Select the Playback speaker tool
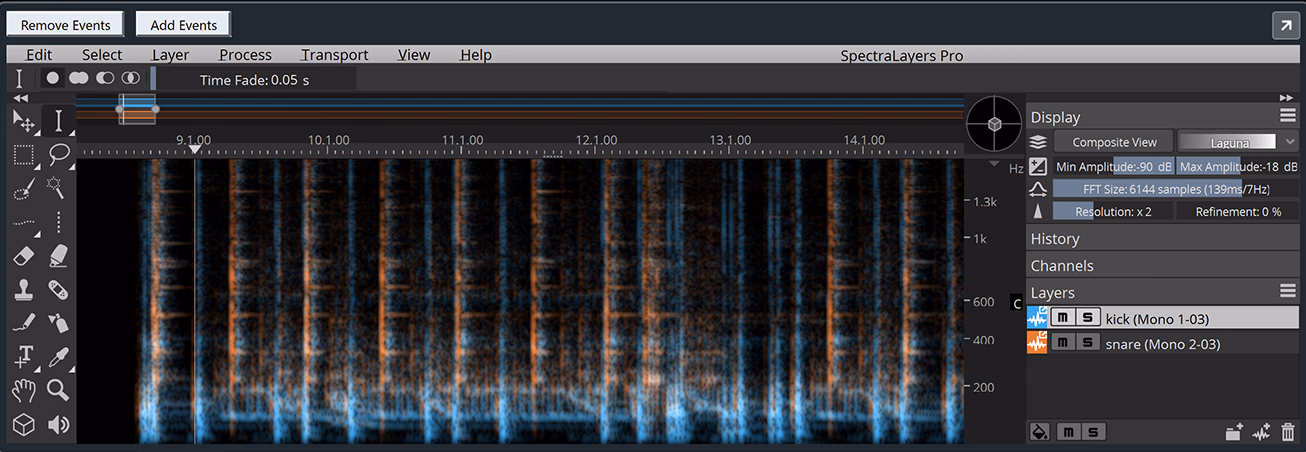The image size is (1306, 452). 58,424
